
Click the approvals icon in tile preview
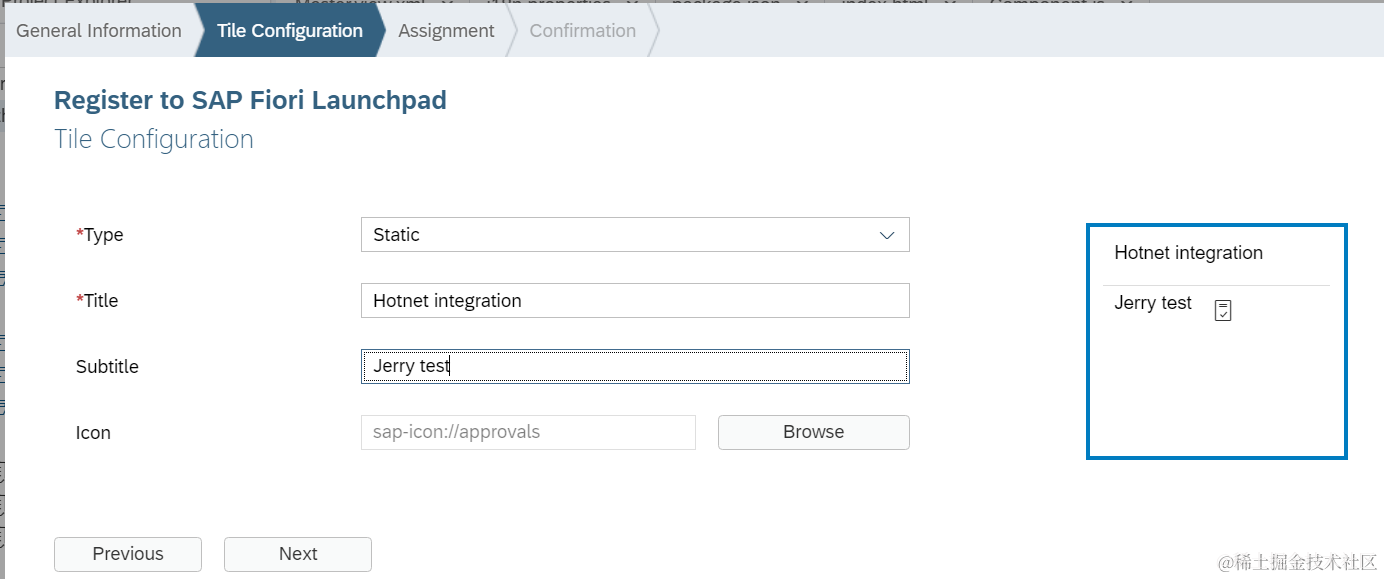point(1222,310)
